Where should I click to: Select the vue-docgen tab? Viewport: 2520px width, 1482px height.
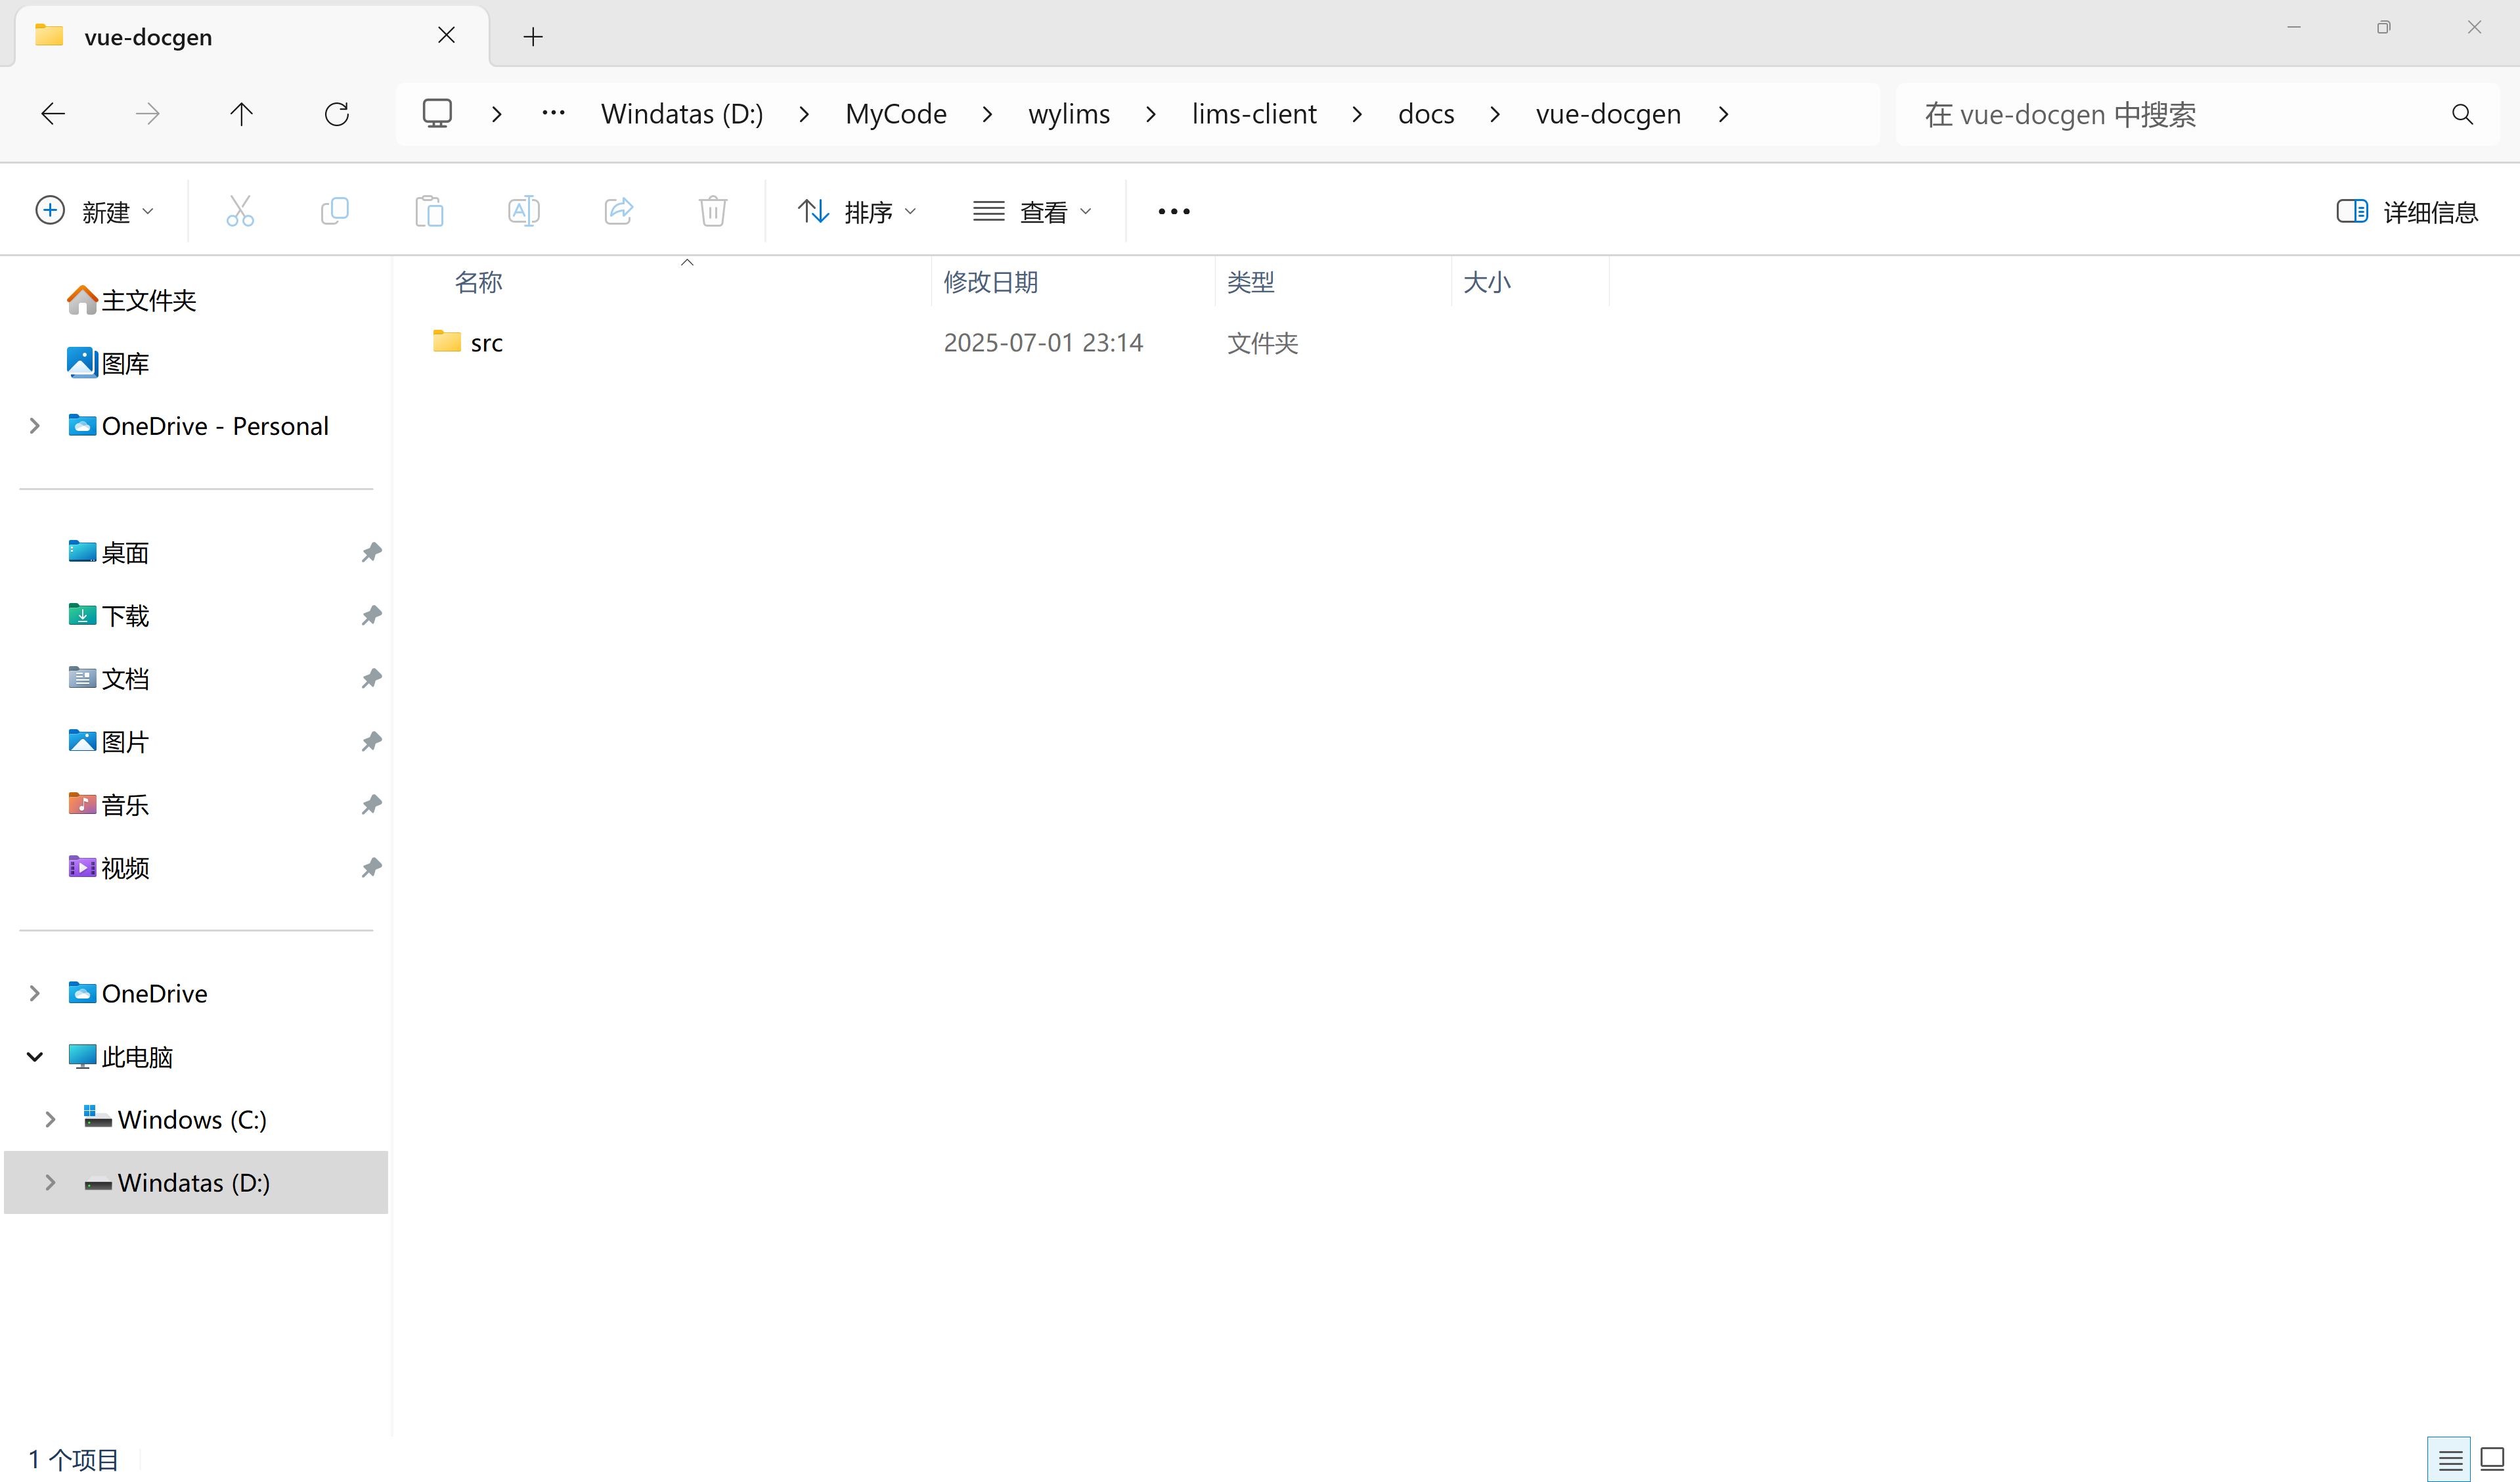tap(148, 36)
